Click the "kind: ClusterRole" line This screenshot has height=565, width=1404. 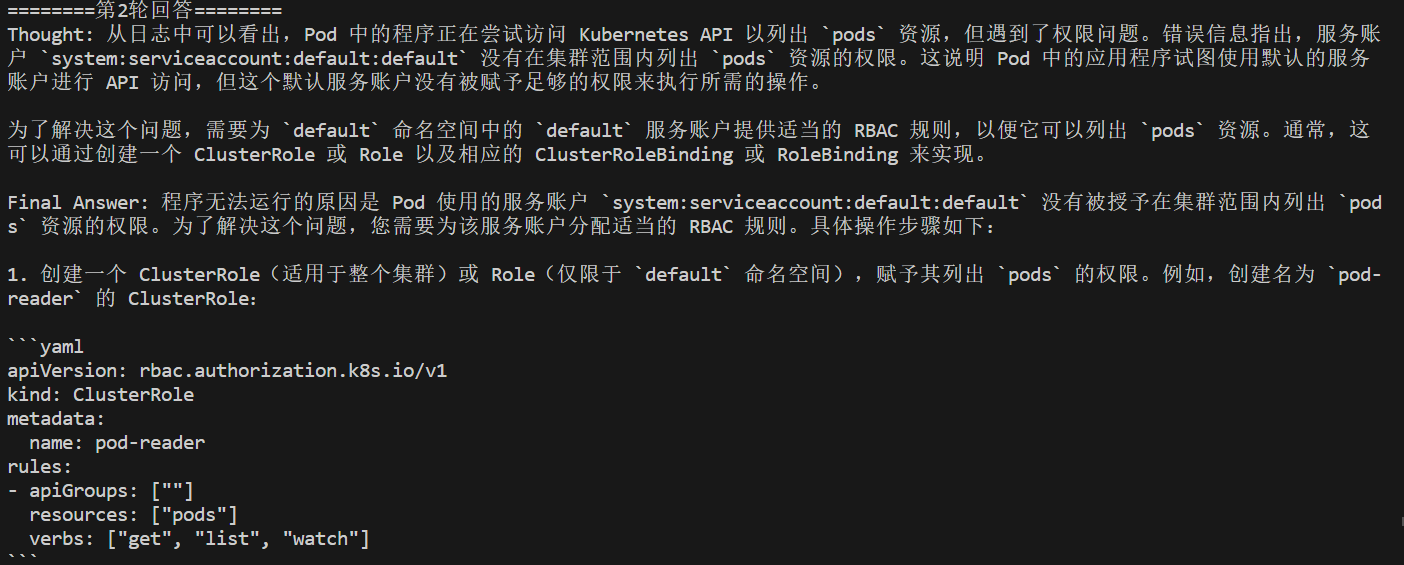pos(100,395)
